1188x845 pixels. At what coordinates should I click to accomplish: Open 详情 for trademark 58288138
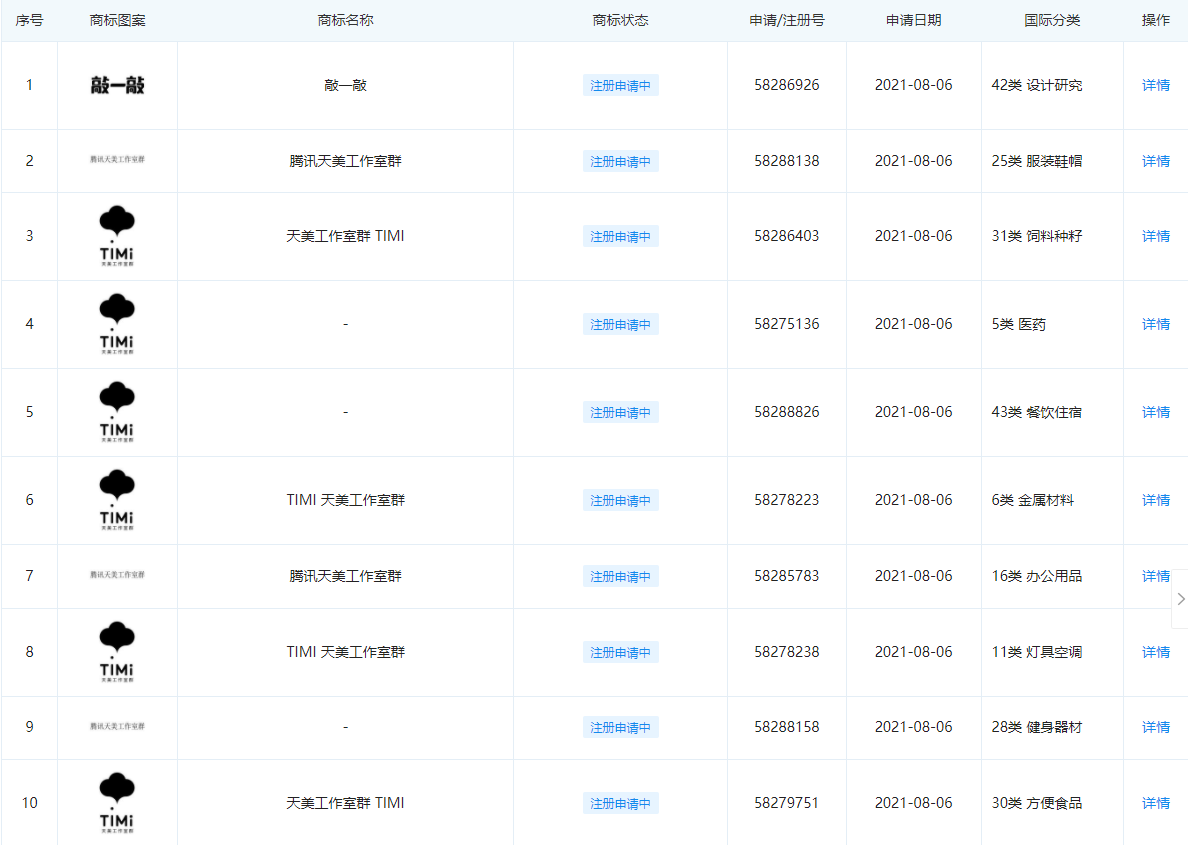[1155, 161]
